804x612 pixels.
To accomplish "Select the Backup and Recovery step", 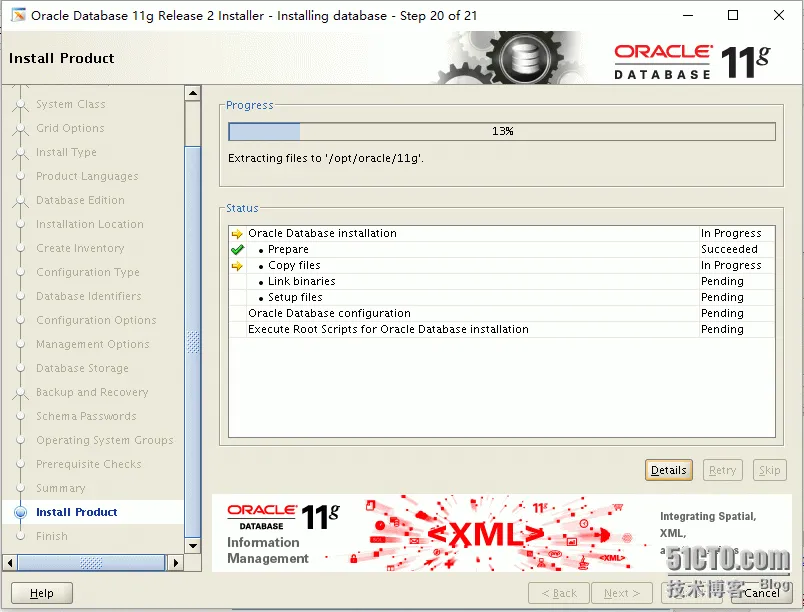I will (x=92, y=392).
